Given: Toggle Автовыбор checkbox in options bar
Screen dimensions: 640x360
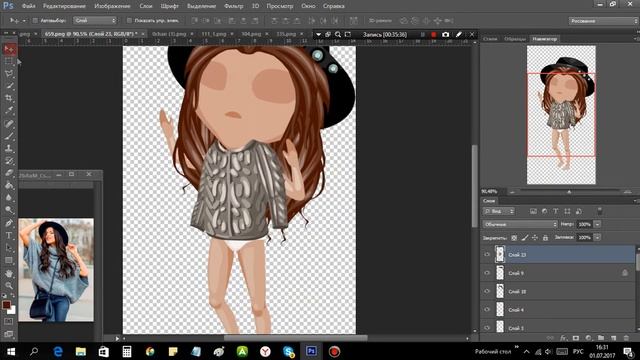Looking at the screenshot, I should pos(35,20).
